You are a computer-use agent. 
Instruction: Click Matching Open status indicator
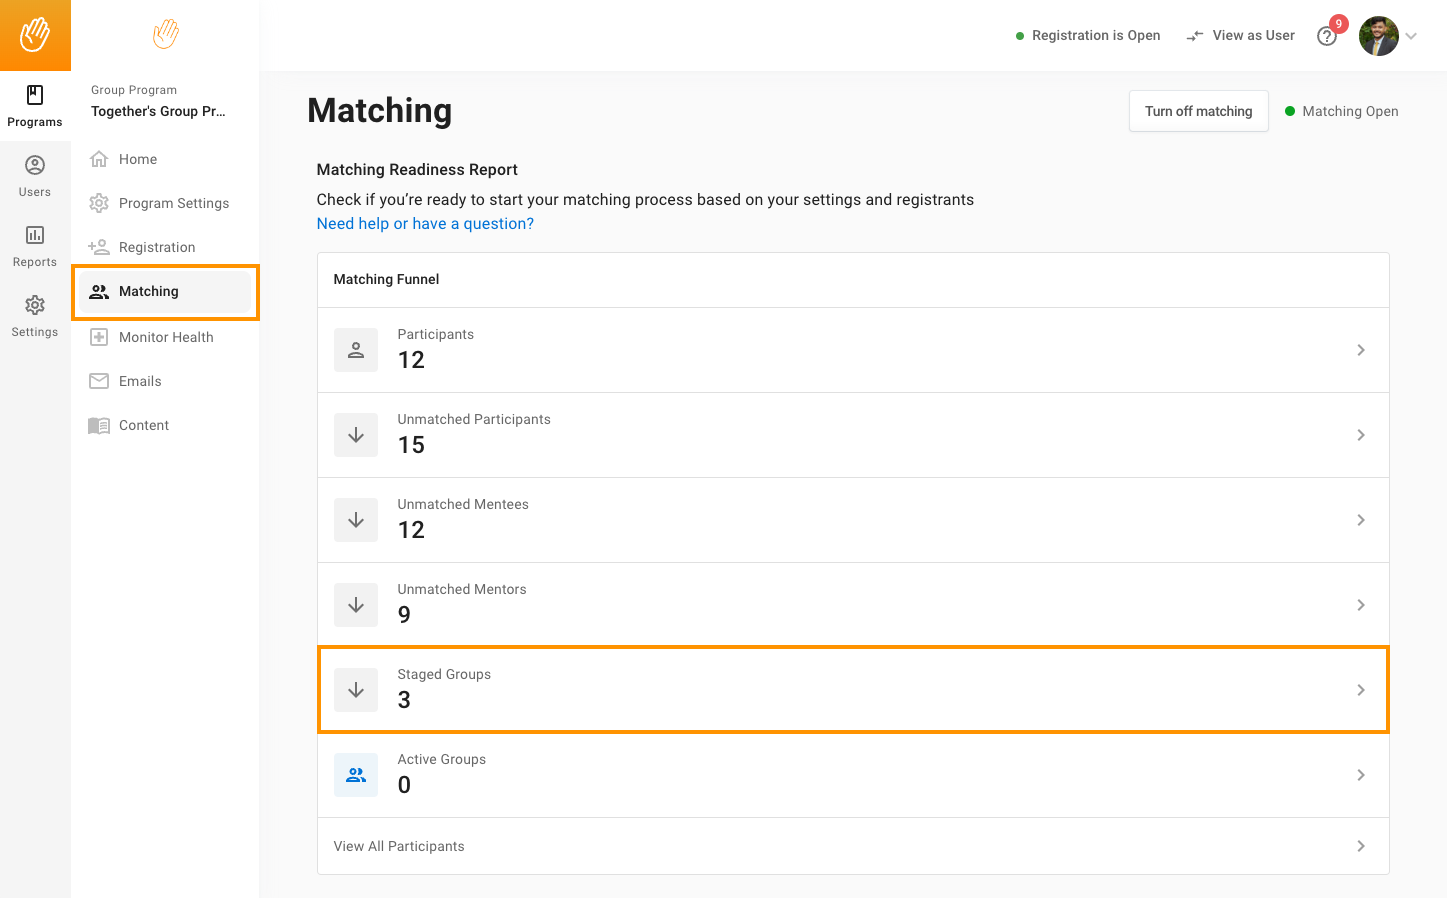[1342, 111]
